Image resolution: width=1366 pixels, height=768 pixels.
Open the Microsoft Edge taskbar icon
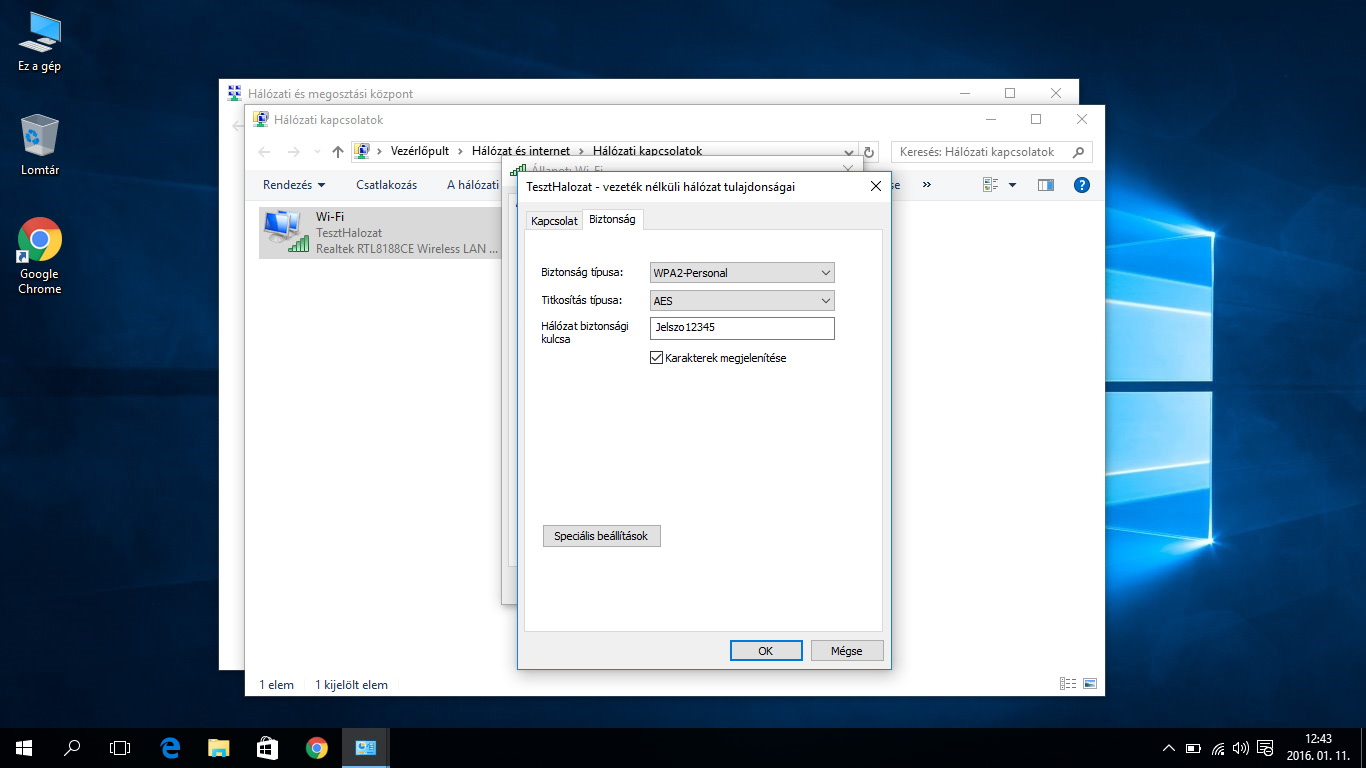pyautogui.click(x=170, y=747)
